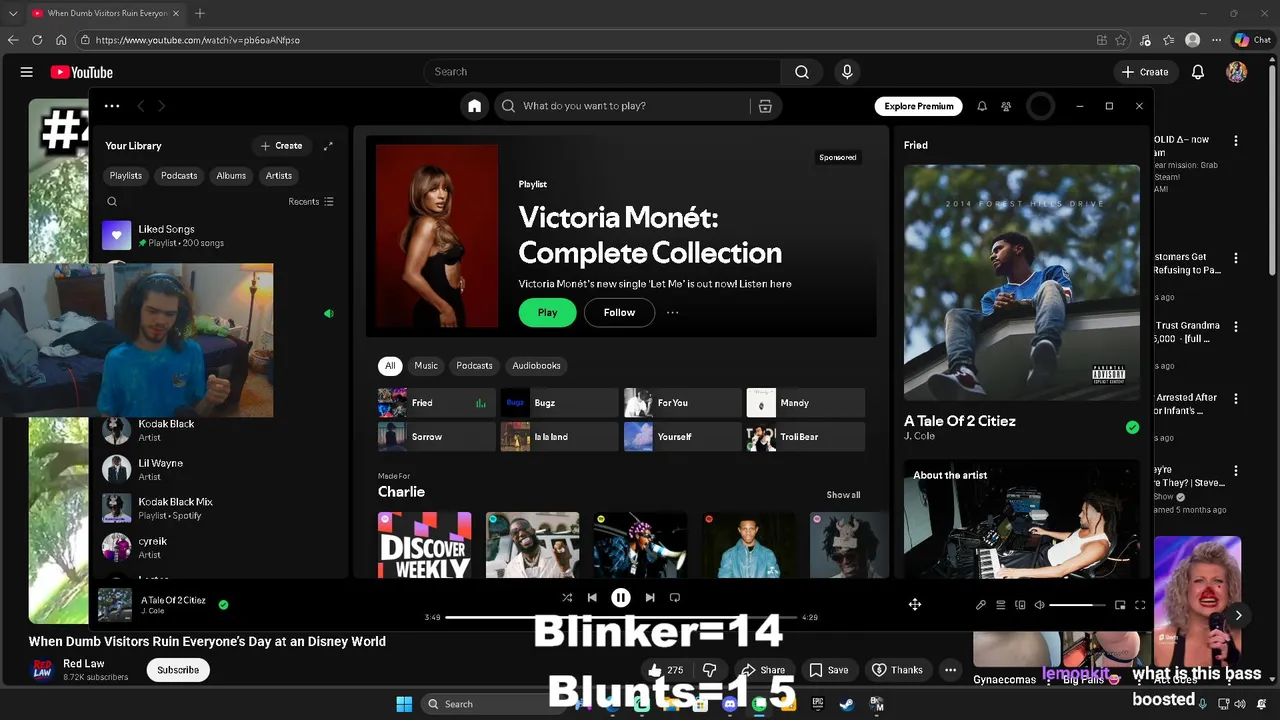Image resolution: width=1280 pixels, height=720 pixels.
Task: Dislike the YouTube video
Action: pyautogui.click(x=710, y=670)
